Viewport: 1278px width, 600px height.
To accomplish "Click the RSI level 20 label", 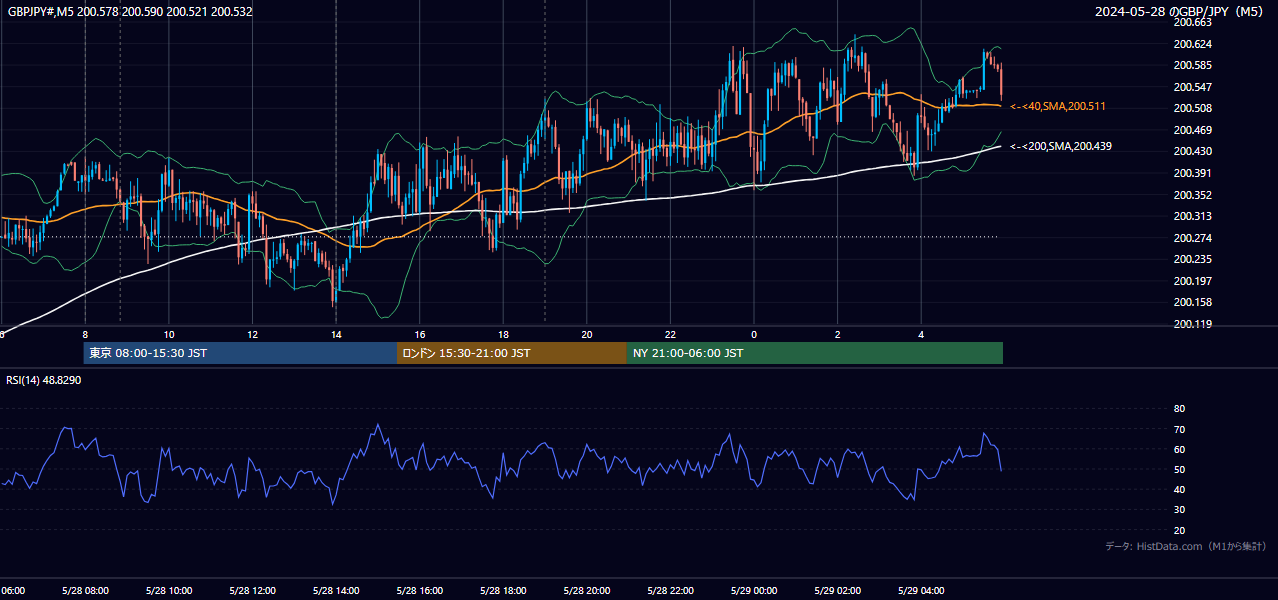I will 1179,530.
